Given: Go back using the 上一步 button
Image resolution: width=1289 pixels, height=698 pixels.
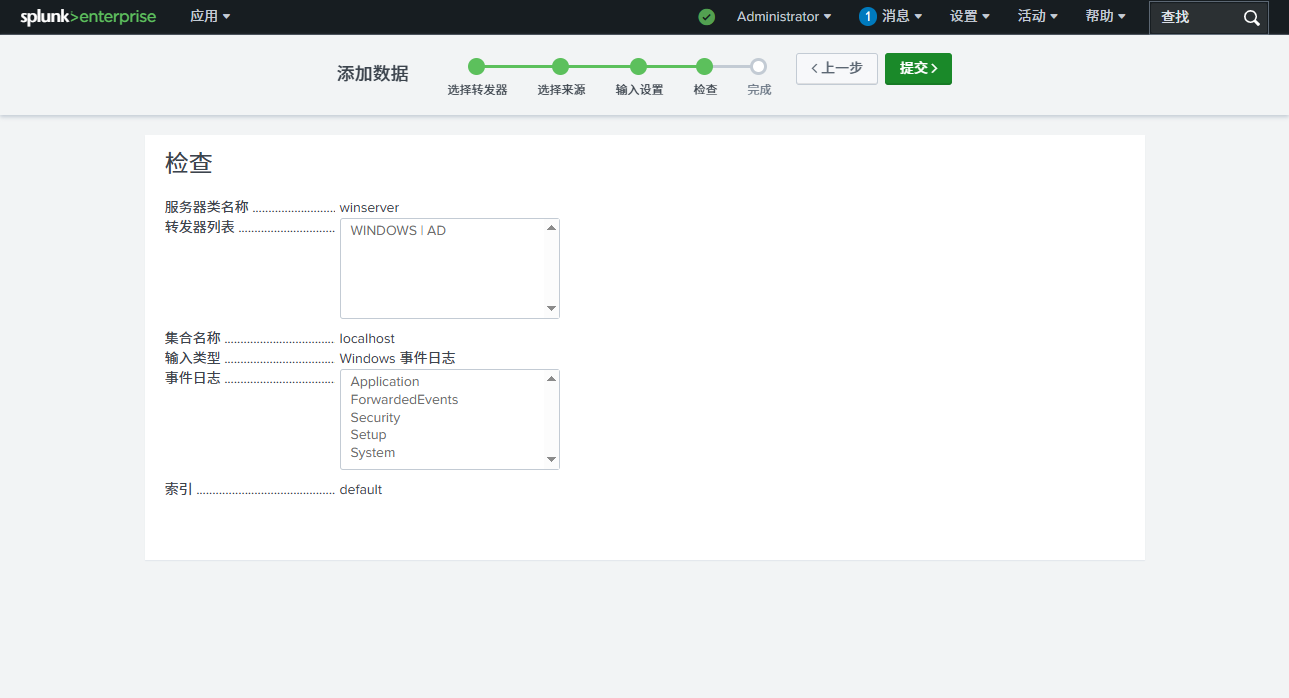Looking at the screenshot, I should 836,68.
